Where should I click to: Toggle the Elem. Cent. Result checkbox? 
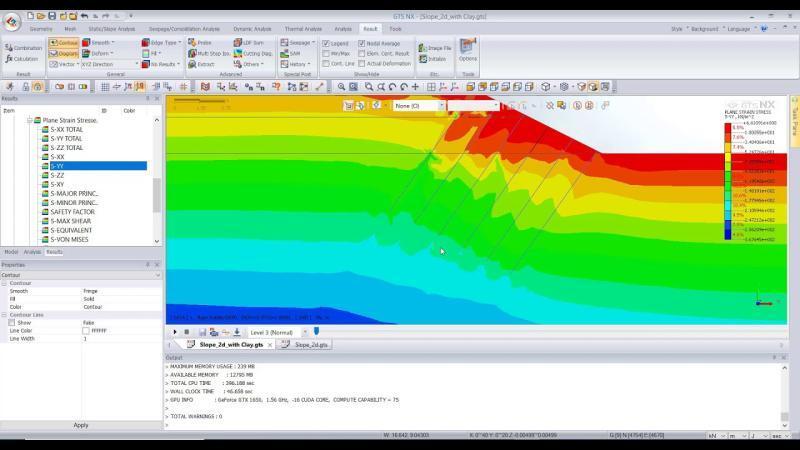tap(361, 54)
